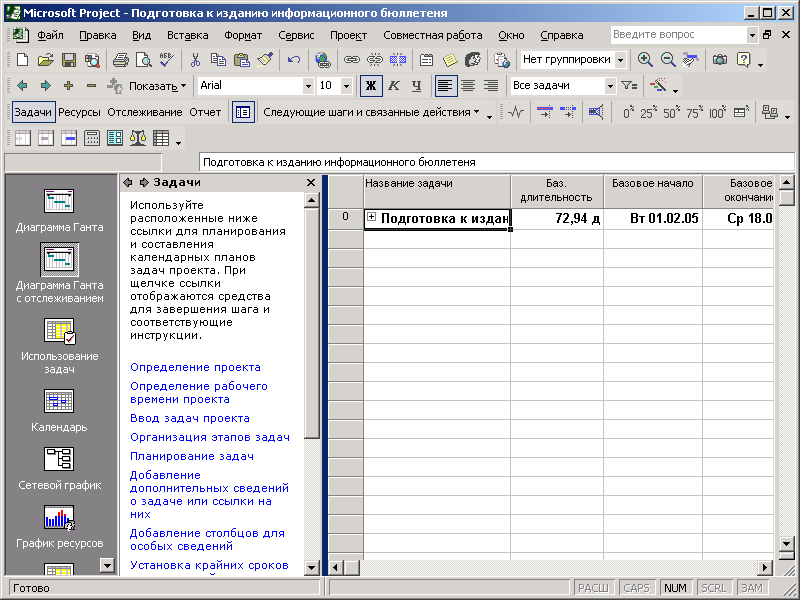Toggle align center

(468, 86)
